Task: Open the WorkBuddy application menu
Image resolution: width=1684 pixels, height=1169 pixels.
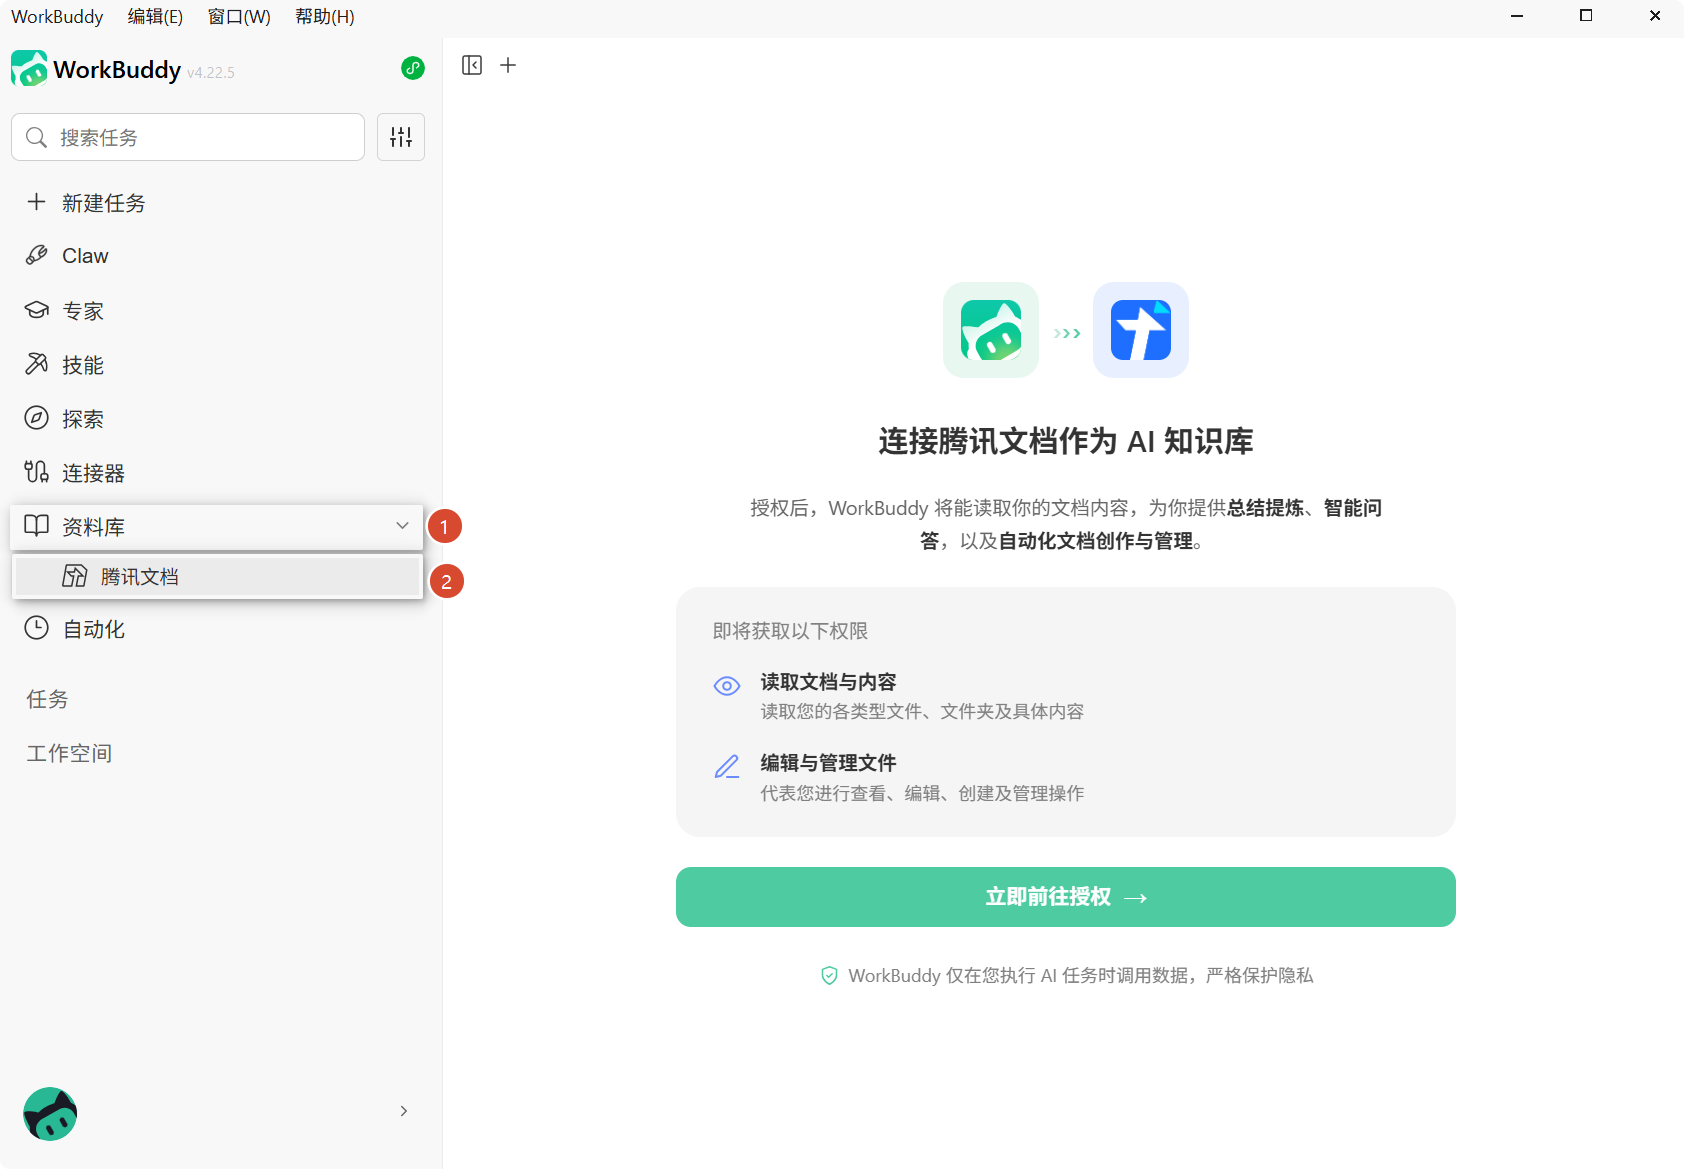Action: [57, 17]
